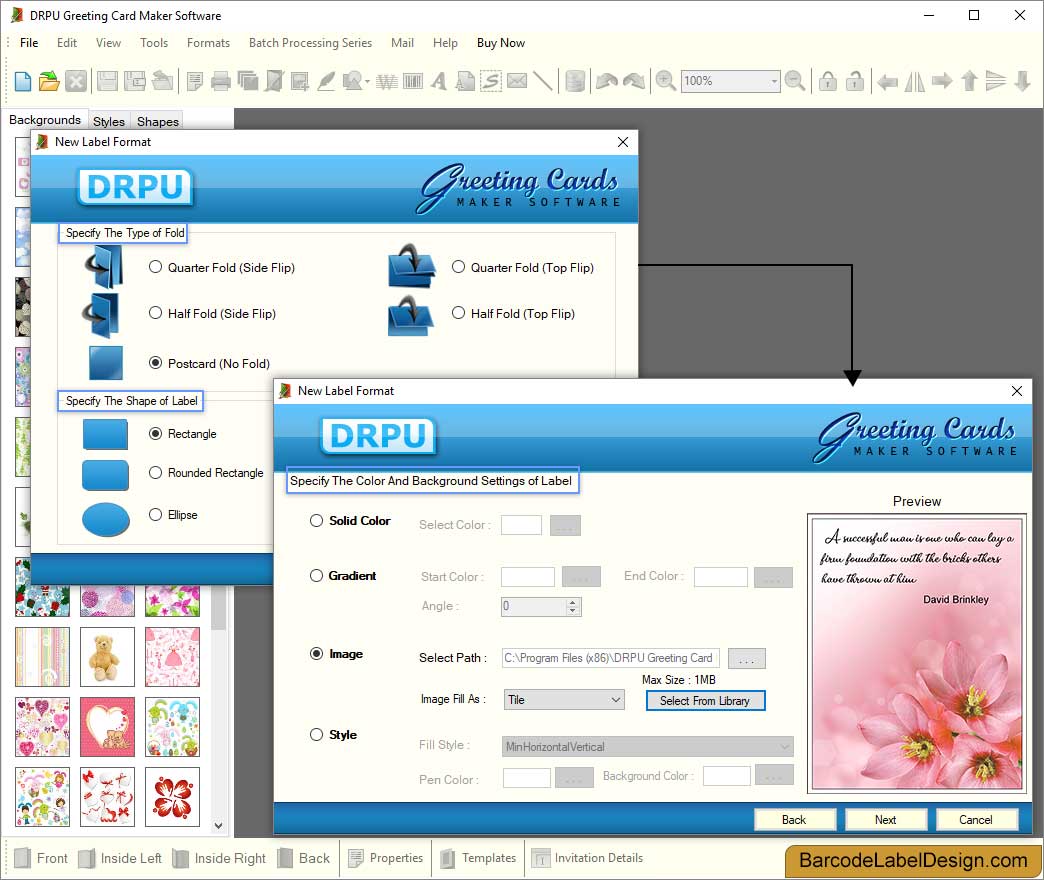Click the Unlock open padlock icon
Image resolution: width=1044 pixels, height=880 pixels.
click(x=855, y=81)
